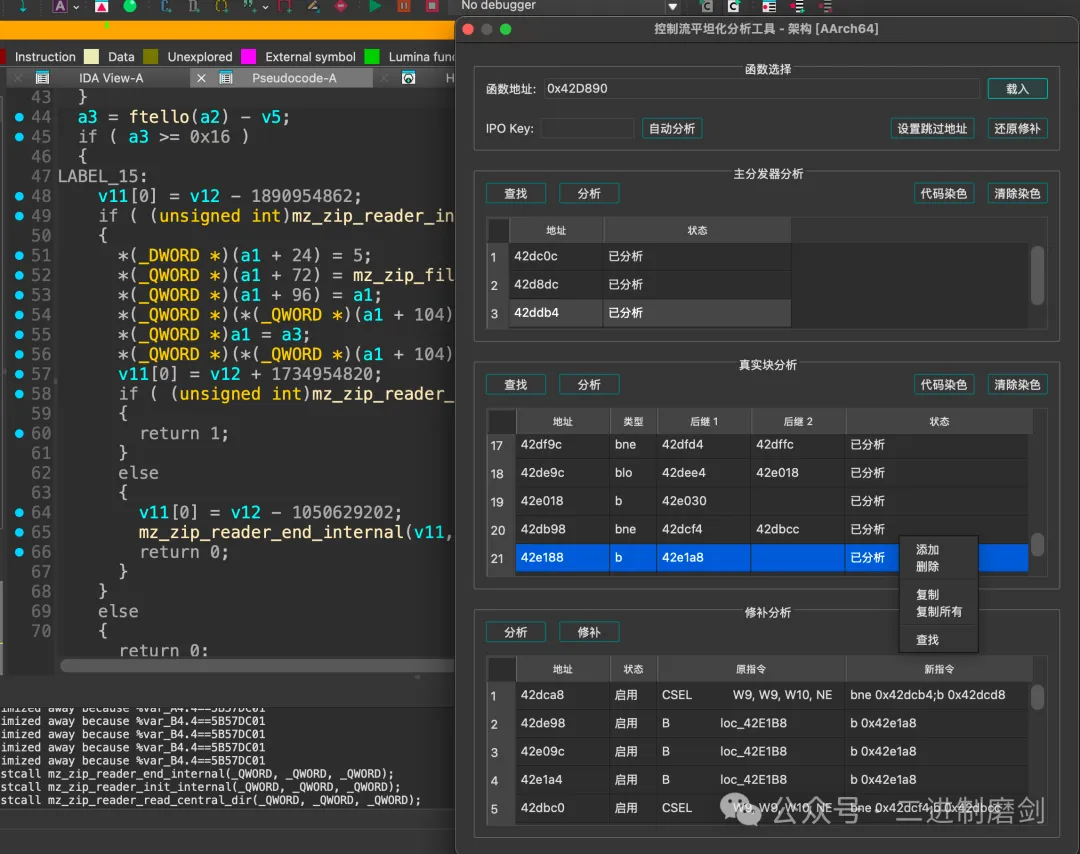Click the stop process square icon

pyautogui.click(x=432, y=6)
